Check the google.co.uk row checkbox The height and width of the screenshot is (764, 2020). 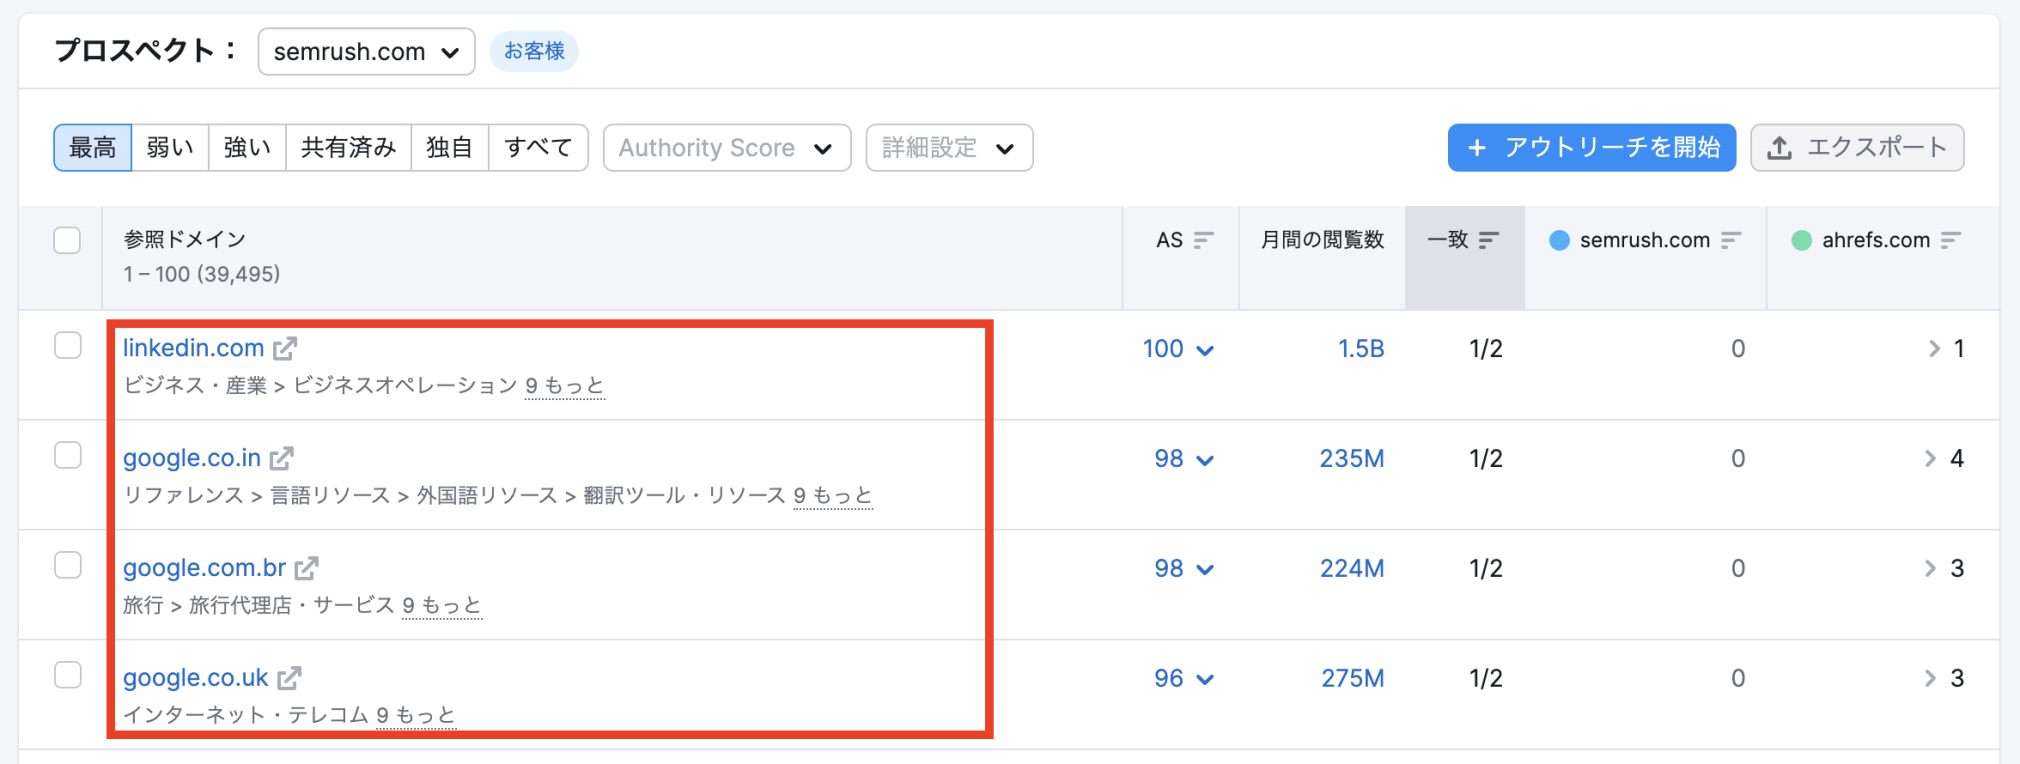pyautogui.click(x=67, y=675)
